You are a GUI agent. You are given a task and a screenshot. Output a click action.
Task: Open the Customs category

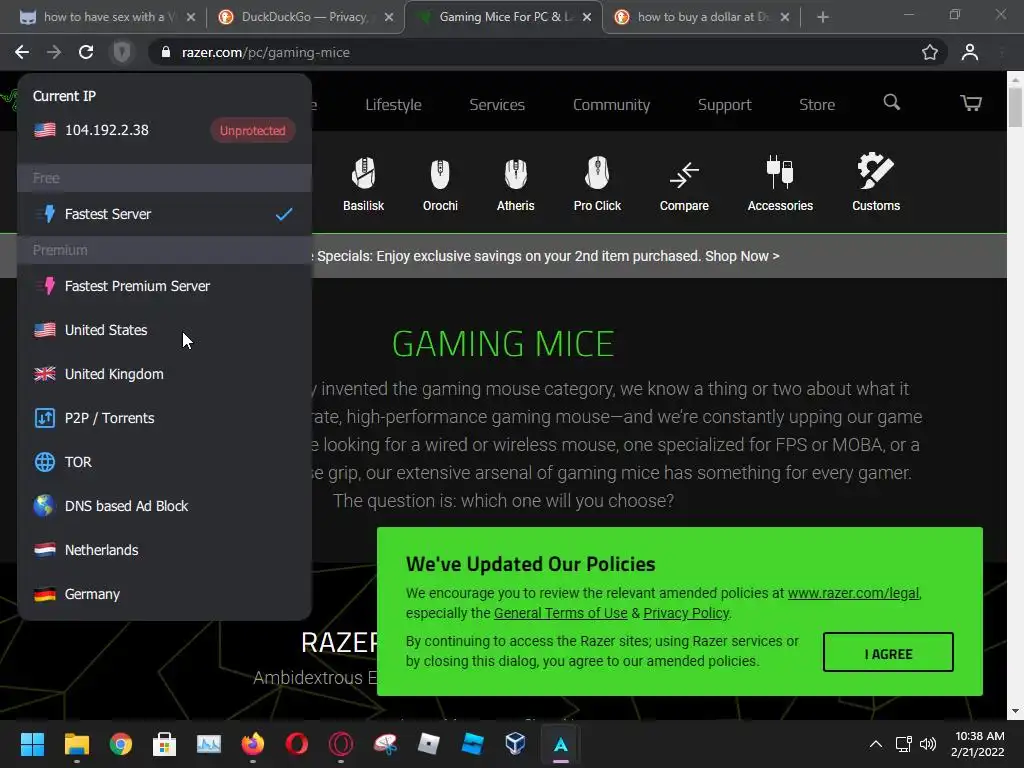876,184
